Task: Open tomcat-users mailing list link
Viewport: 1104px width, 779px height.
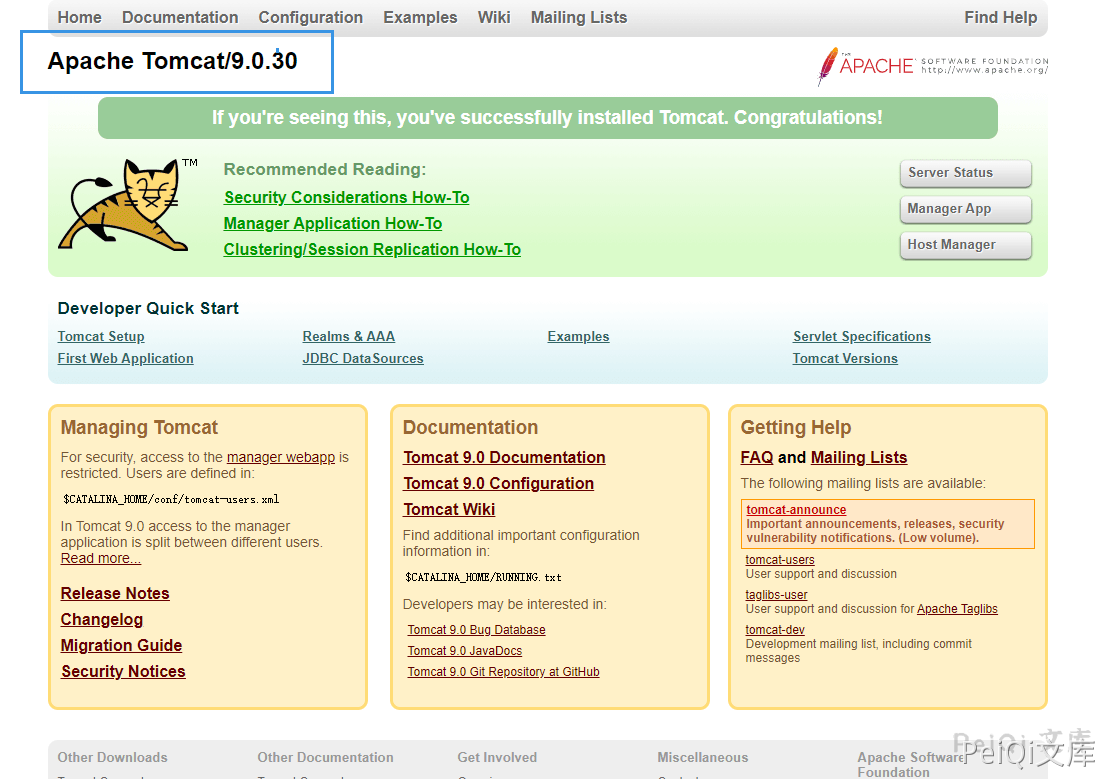Action: (780, 560)
